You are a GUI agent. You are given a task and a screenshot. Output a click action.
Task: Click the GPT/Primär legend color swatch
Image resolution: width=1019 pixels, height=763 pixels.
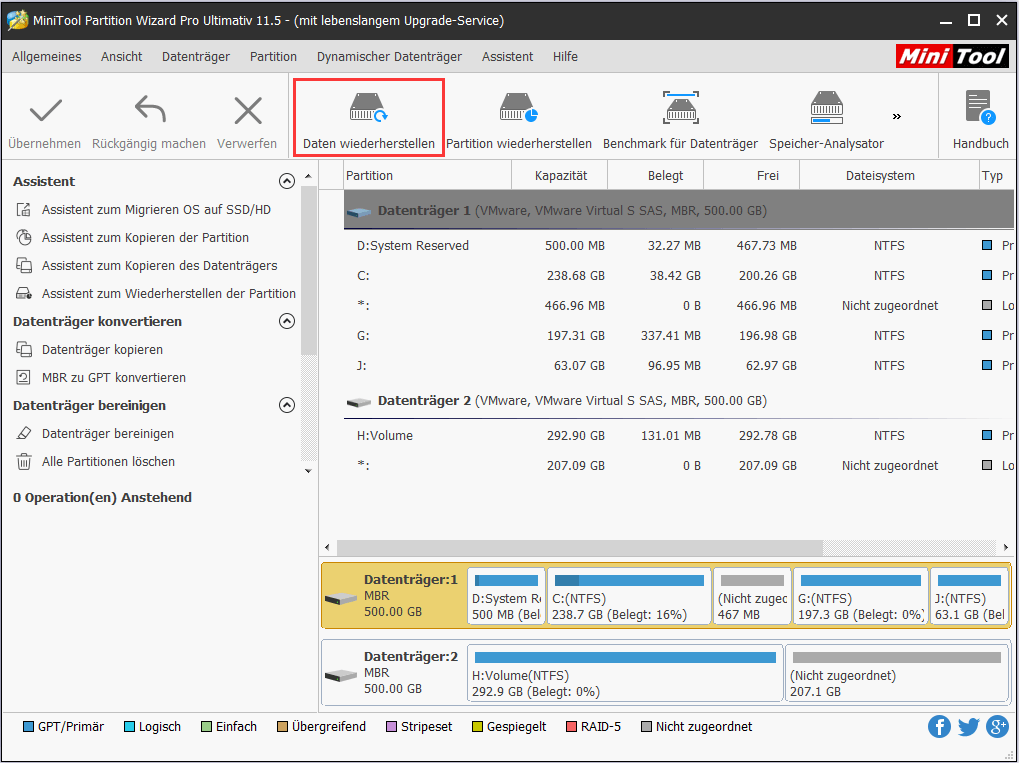[28, 727]
